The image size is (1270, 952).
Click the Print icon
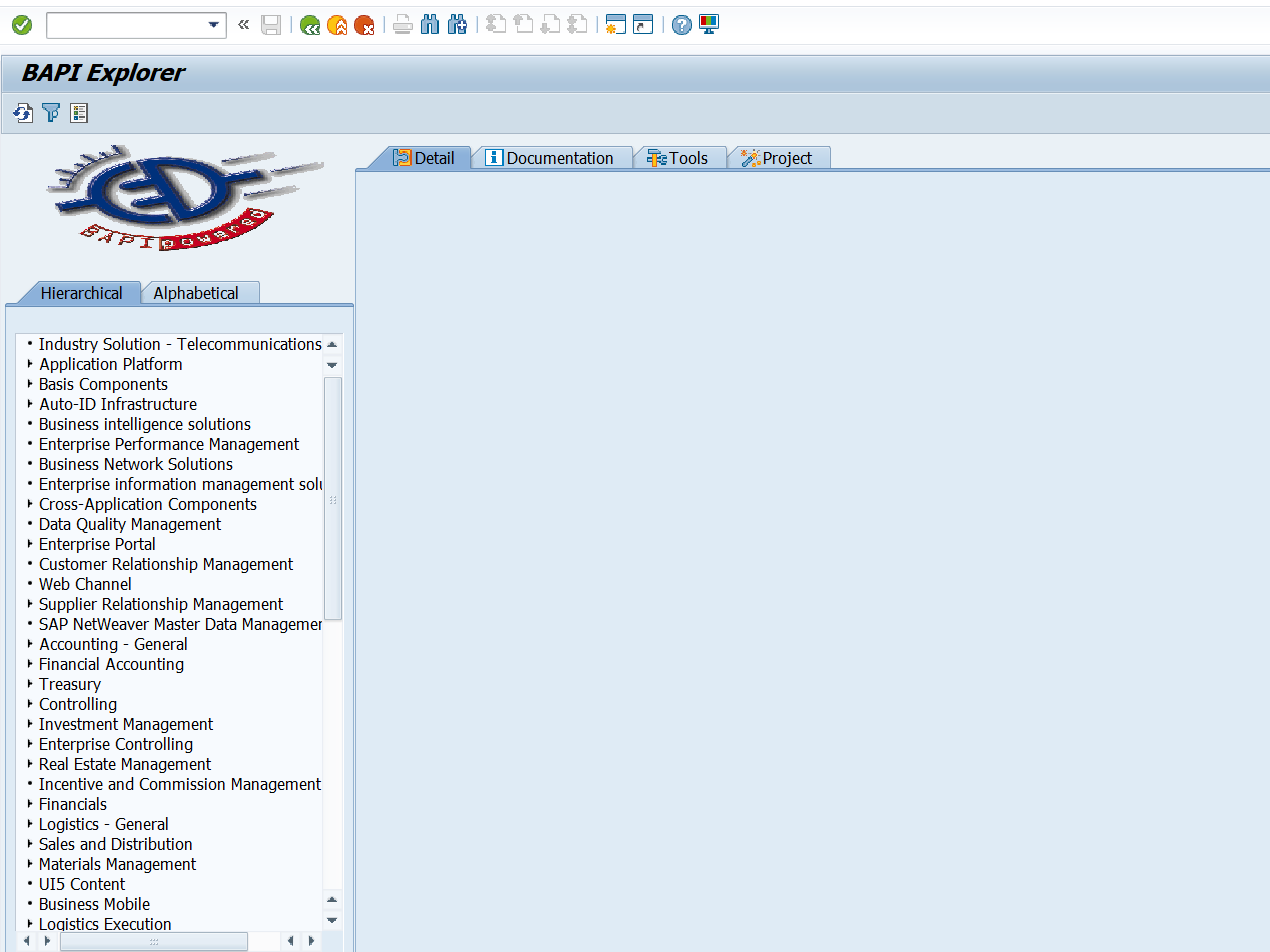point(403,25)
